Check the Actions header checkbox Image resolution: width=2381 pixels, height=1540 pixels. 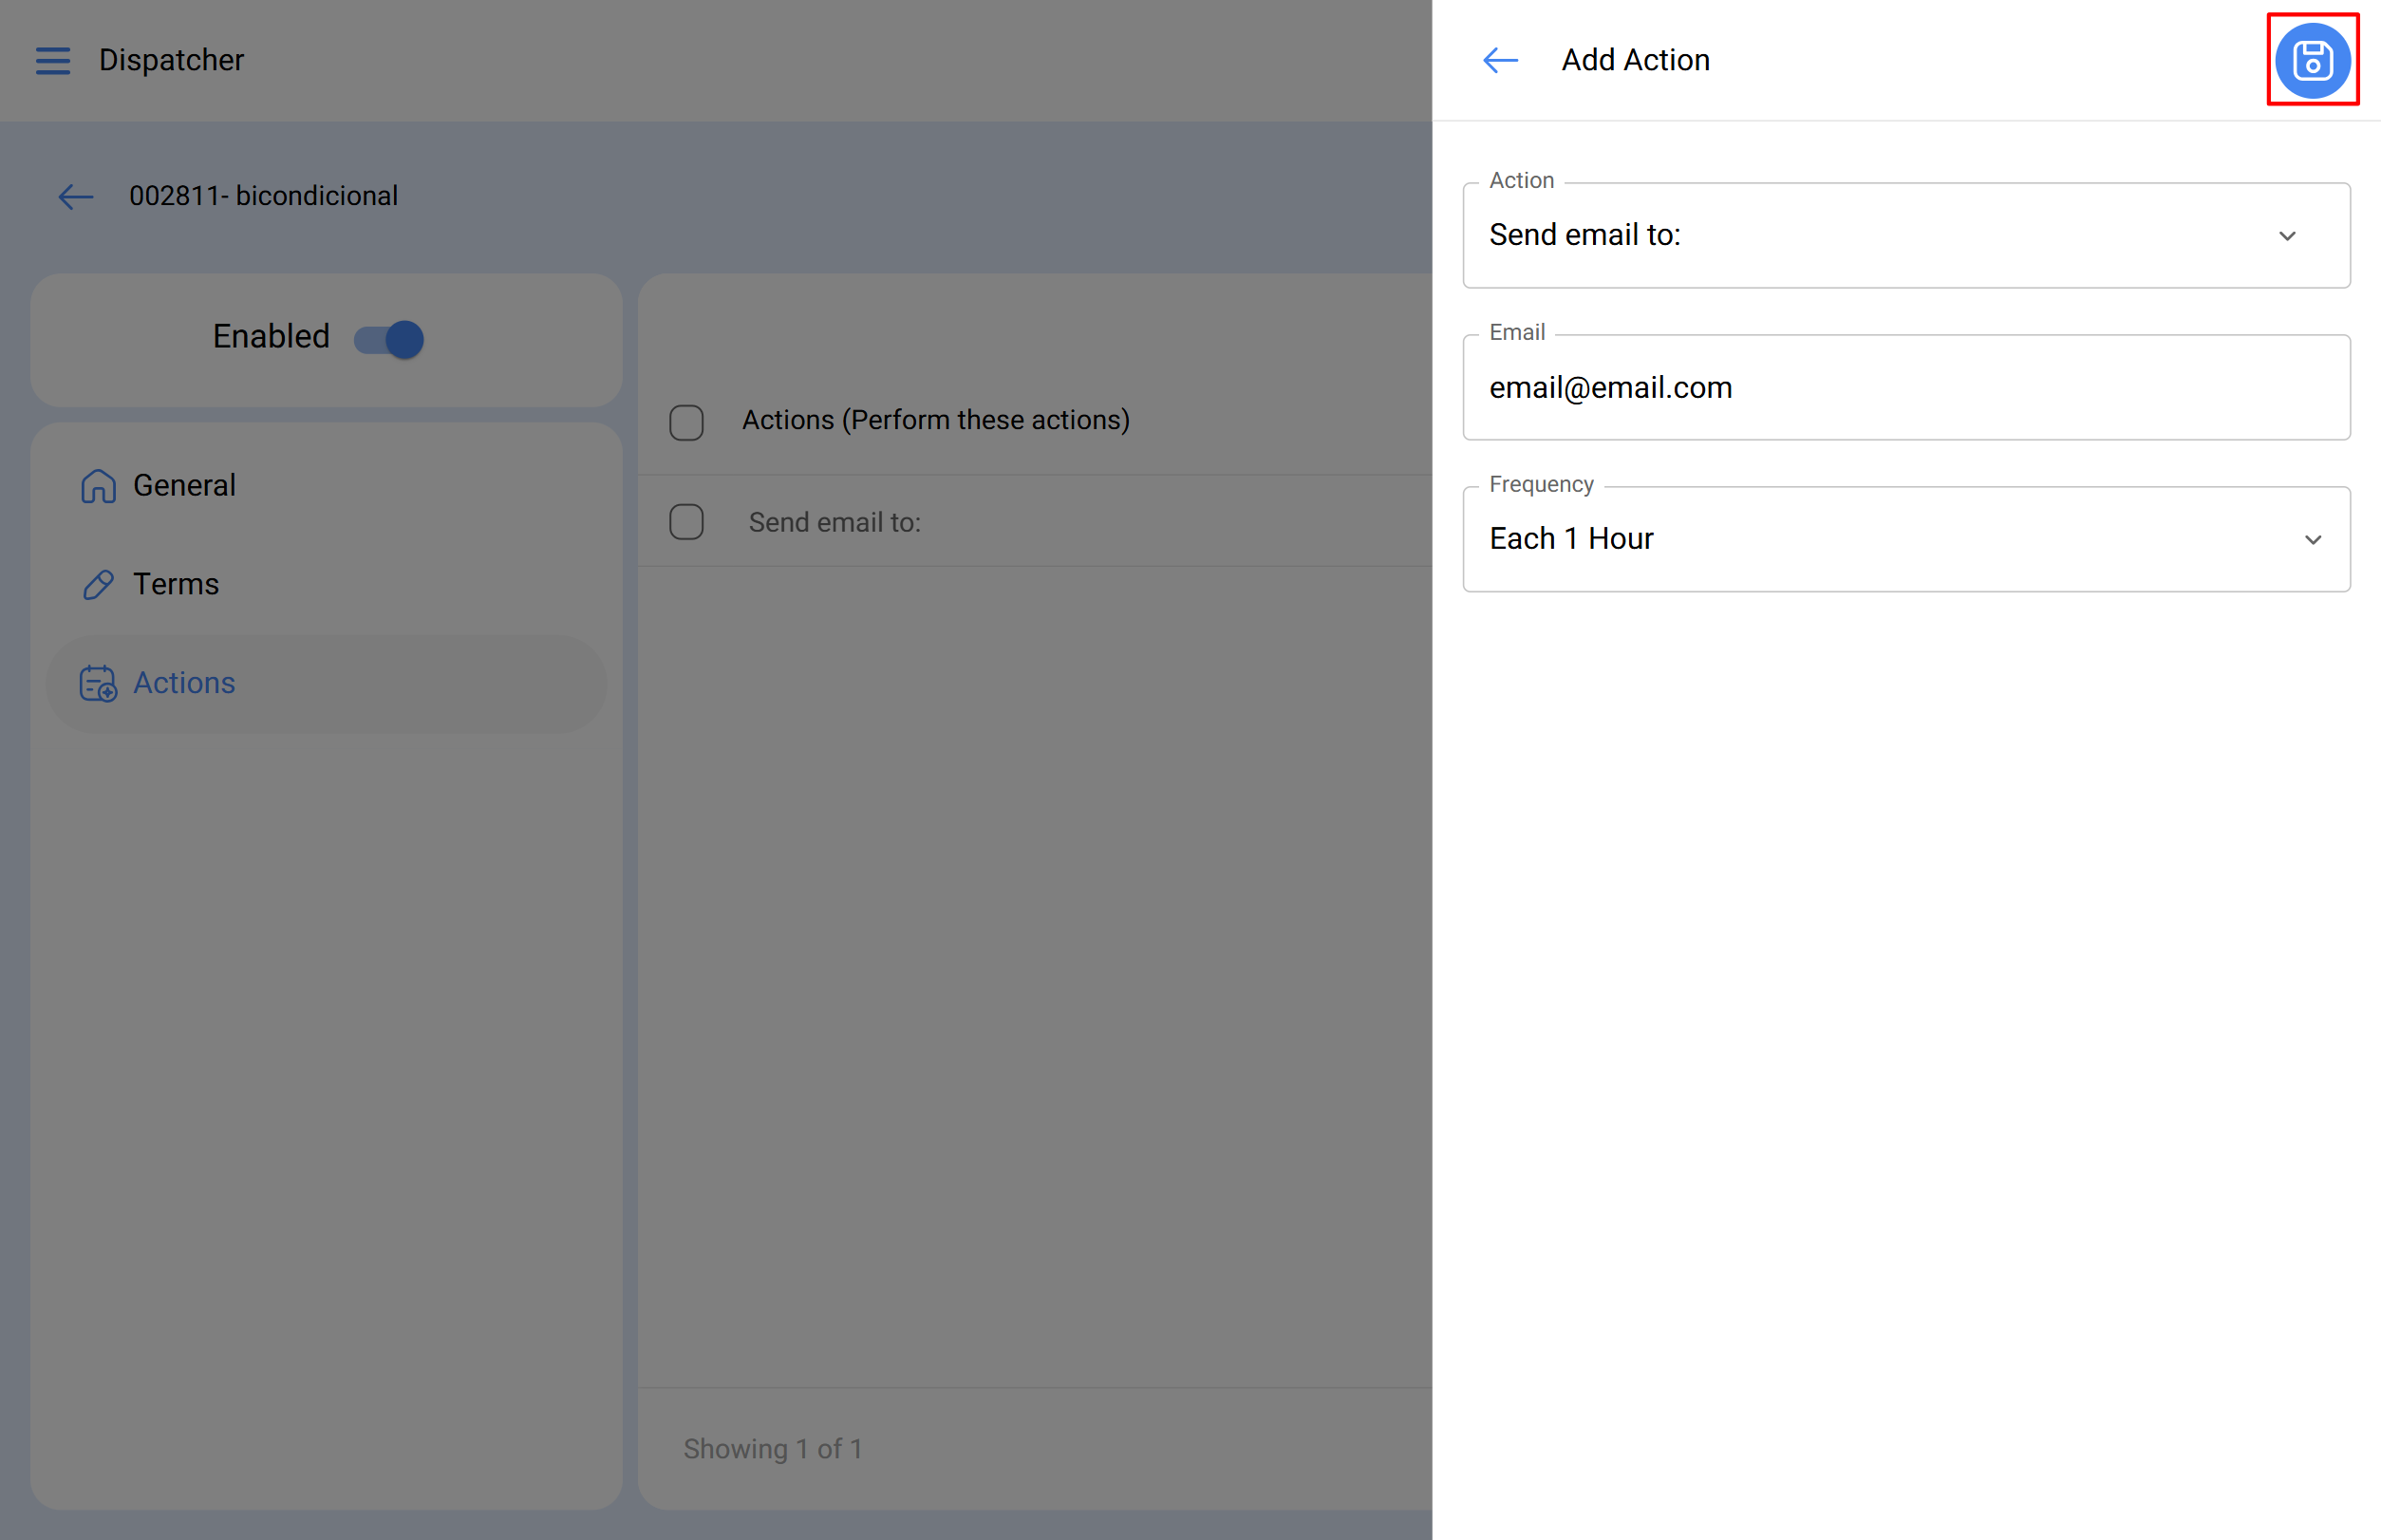686,422
